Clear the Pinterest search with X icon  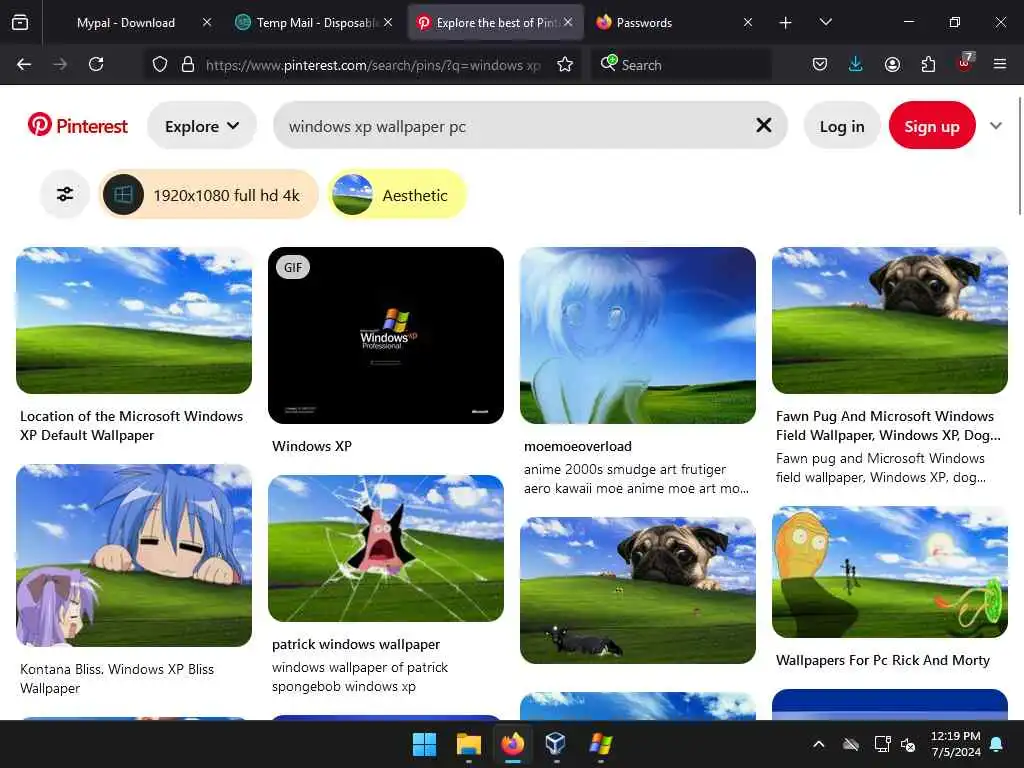763,125
